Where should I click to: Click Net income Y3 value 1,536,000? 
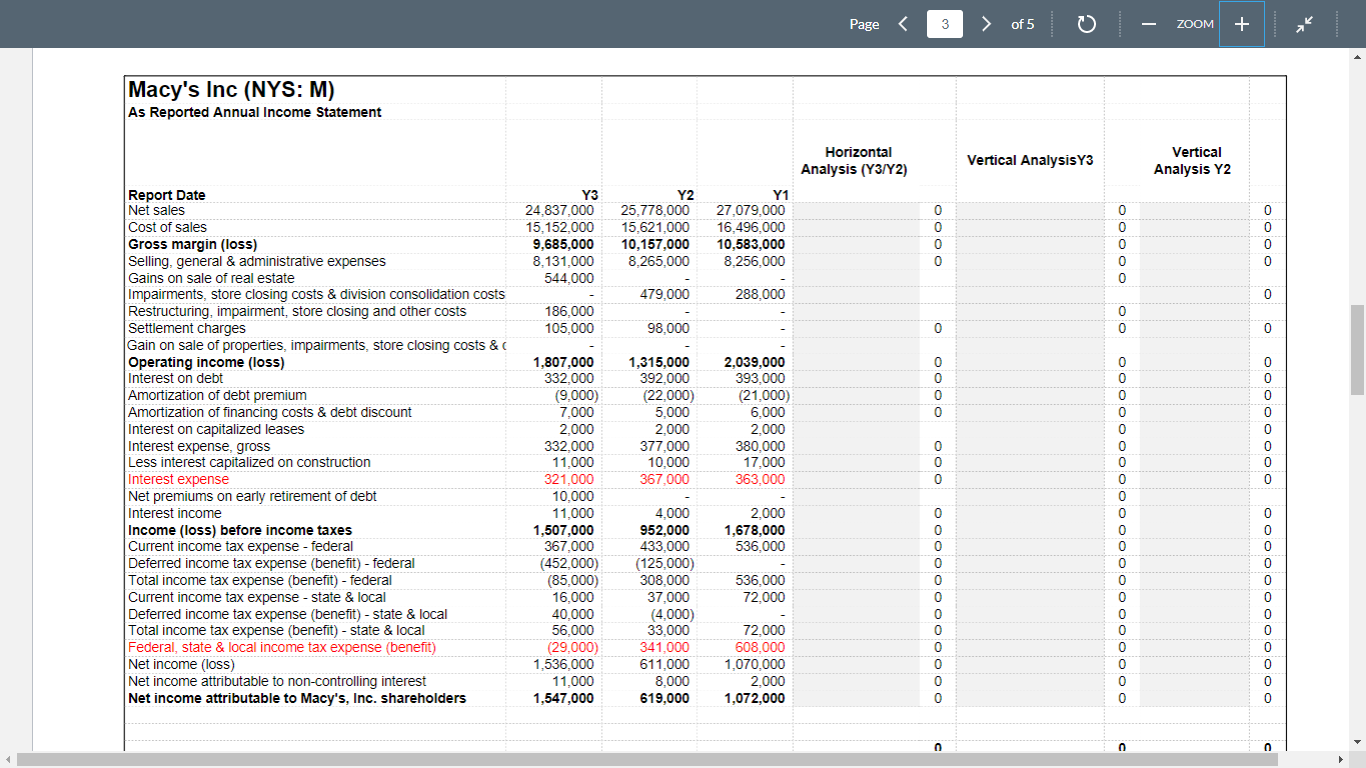(563, 664)
